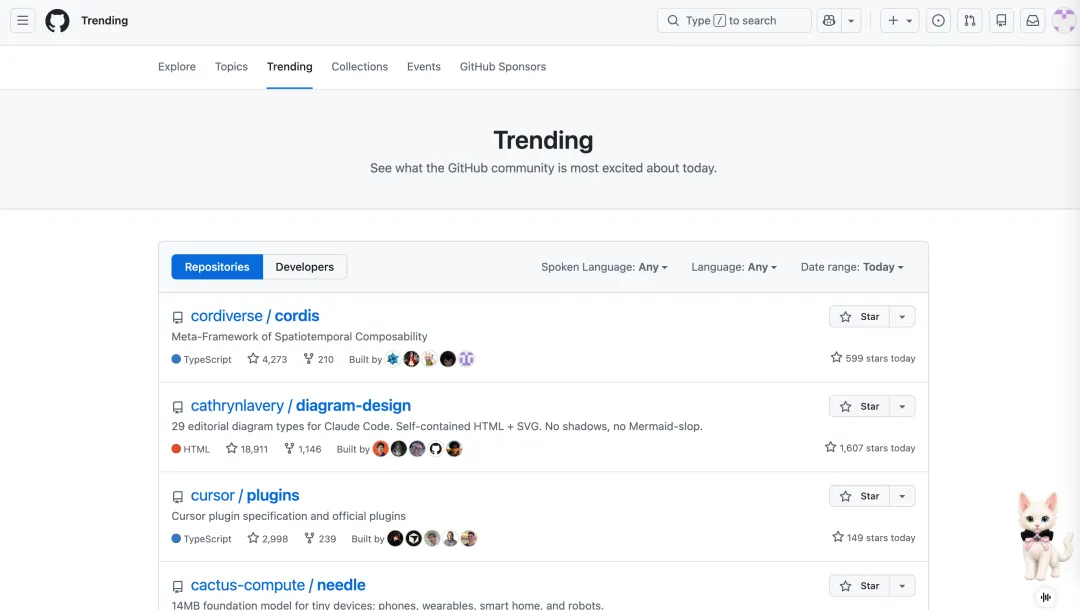Expand star lists dropdown for cursor plugins
The height and width of the screenshot is (610, 1080).
902,496
